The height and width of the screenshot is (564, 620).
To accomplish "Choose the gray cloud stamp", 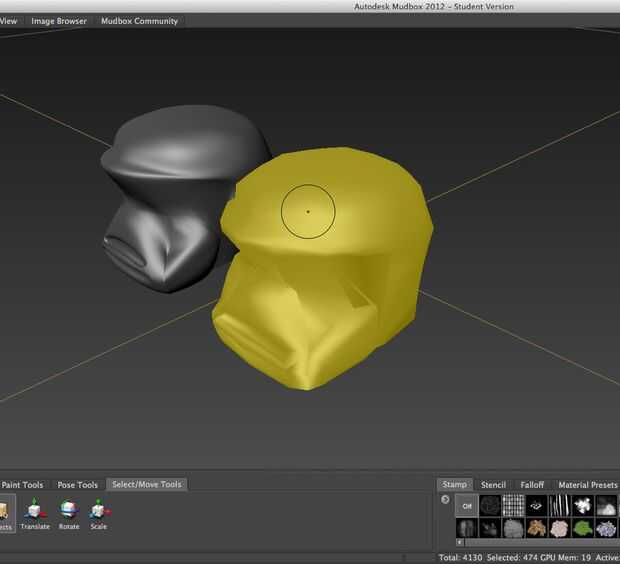I will tap(606, 506).
